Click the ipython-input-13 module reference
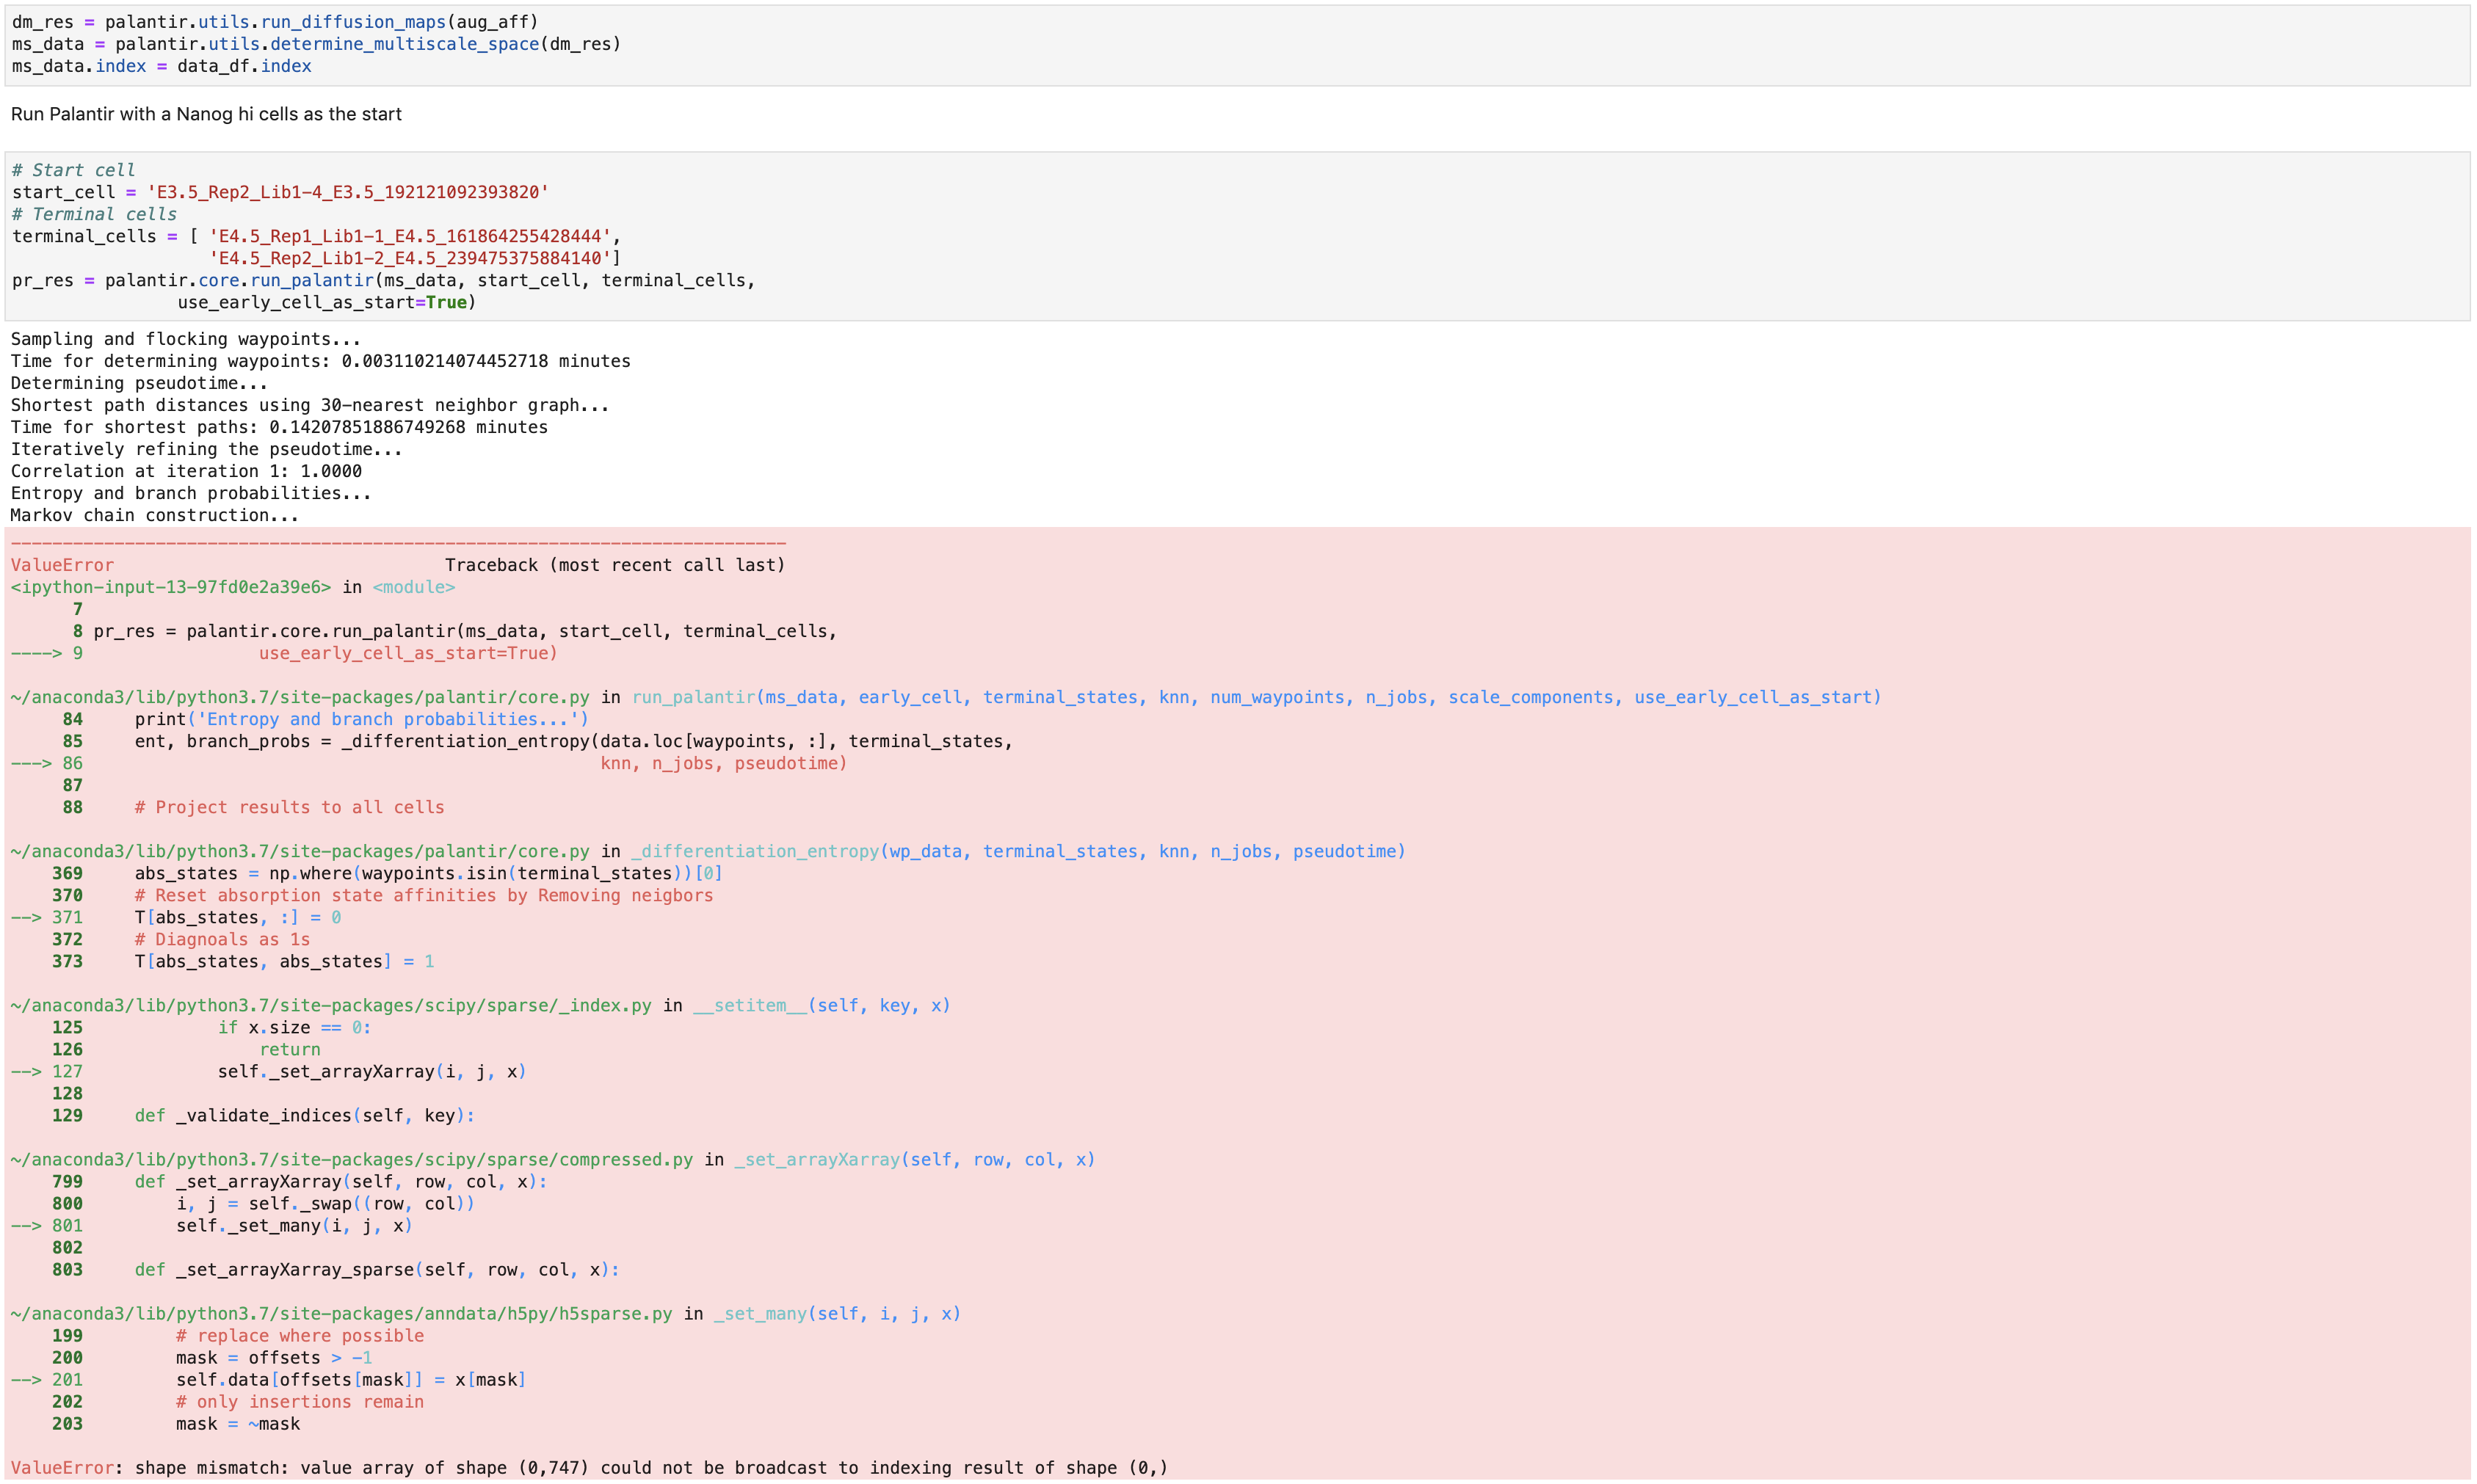This screenshot has width=2477, height=1484. point(170,587)
